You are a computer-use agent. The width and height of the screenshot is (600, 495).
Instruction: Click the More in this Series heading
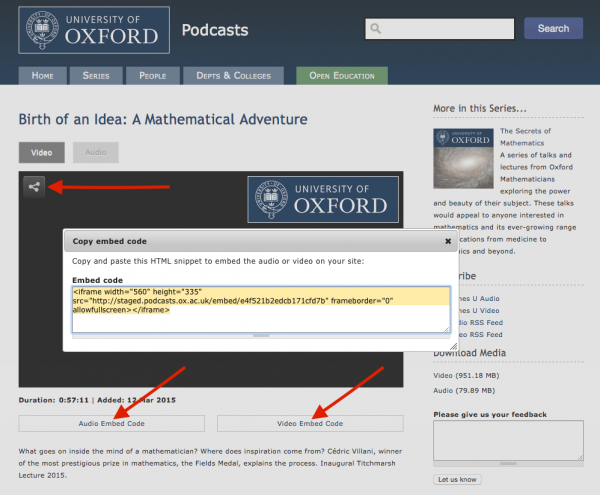pyautogui.click(x=480, y=109)
